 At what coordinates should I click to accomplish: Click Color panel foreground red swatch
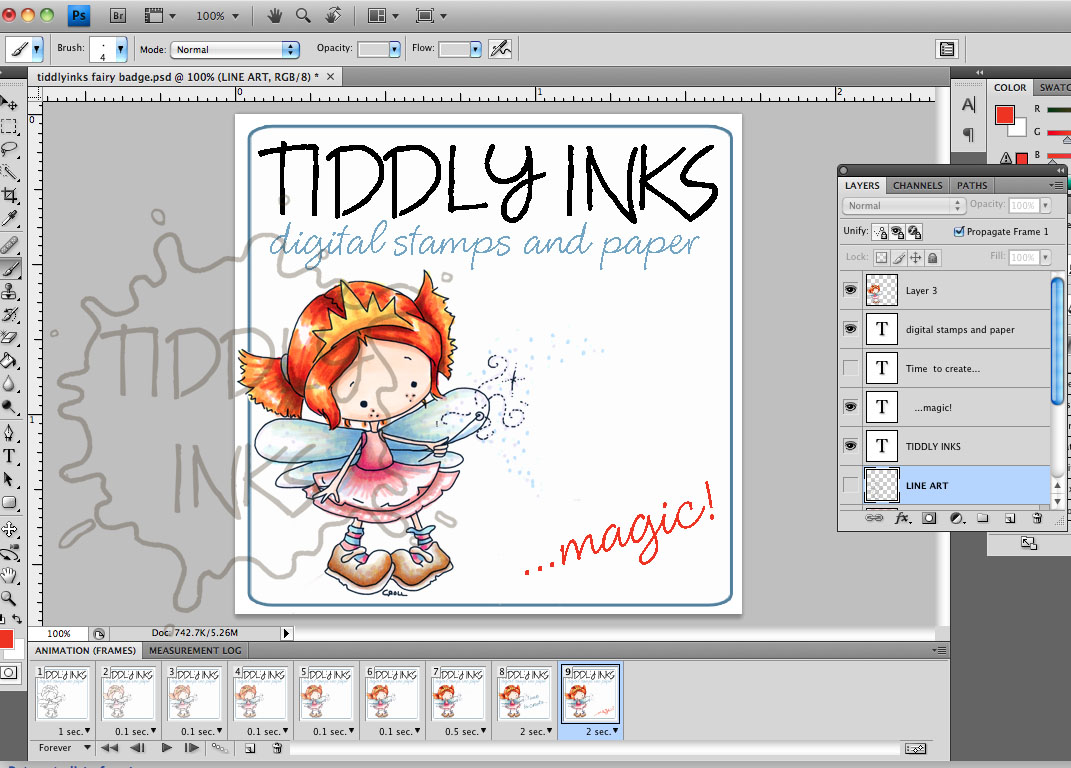[x=1004, y=115]
